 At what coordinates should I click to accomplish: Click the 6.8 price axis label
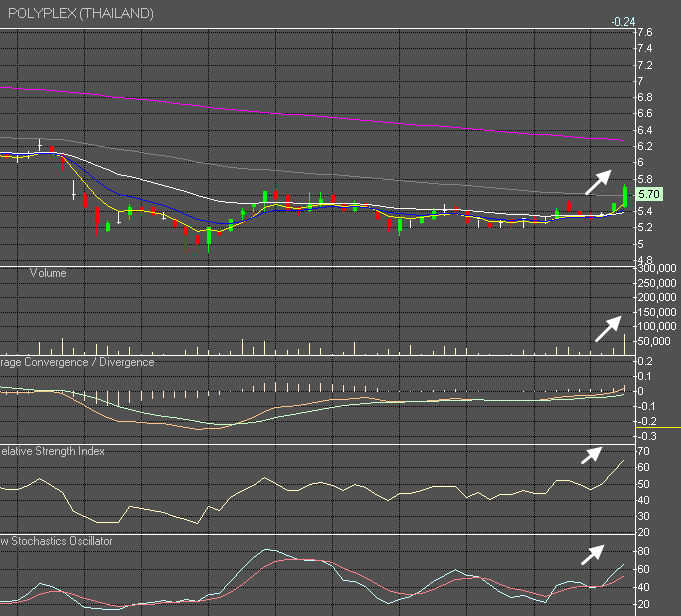(645, 98)
